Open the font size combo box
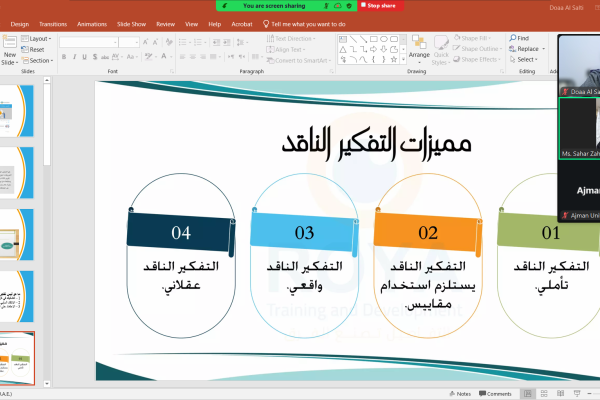 pyautogui.click(x=129, y=42)
